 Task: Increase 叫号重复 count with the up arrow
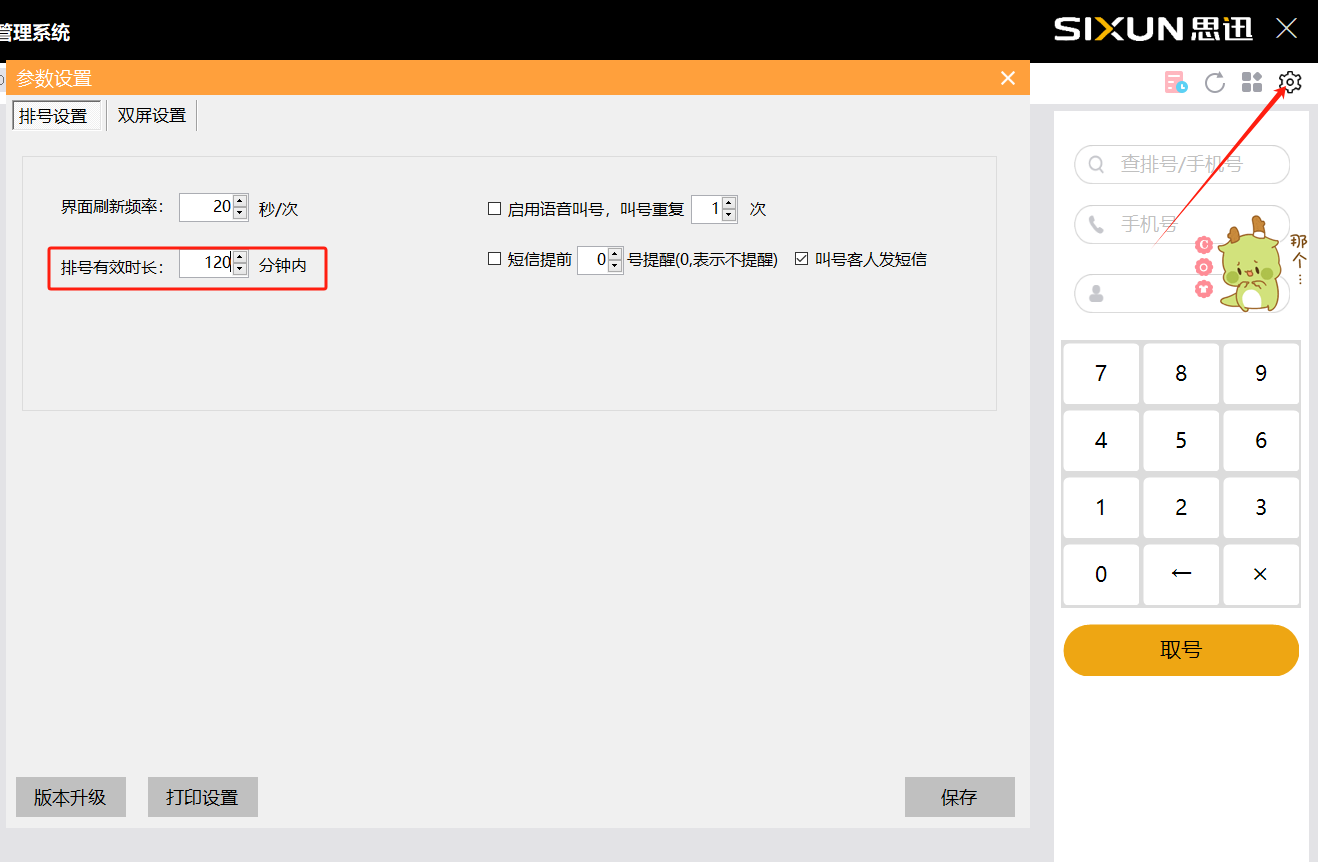point(729,203)
